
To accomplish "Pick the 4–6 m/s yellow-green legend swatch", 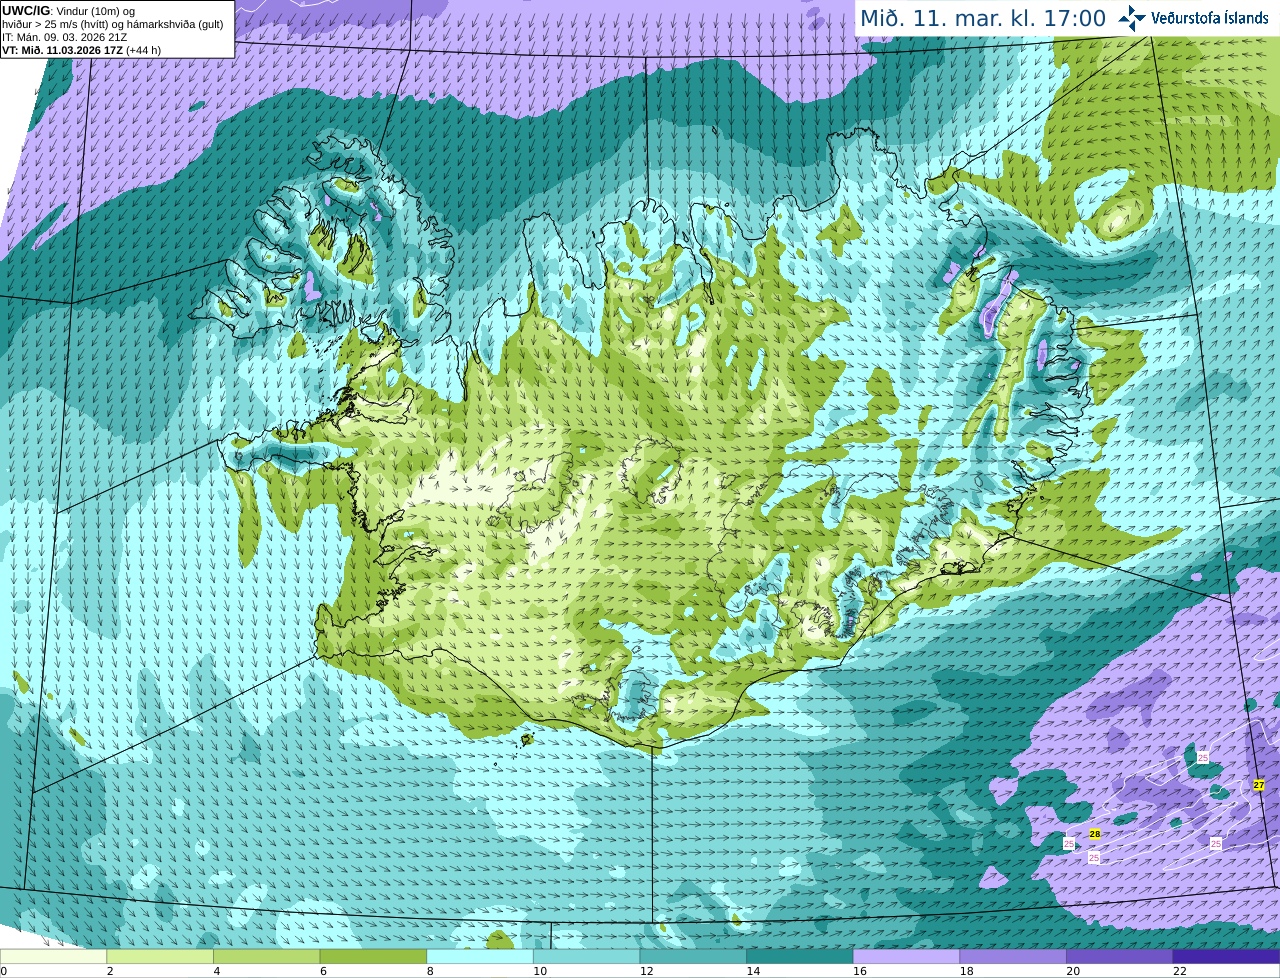I will point(267,957).
